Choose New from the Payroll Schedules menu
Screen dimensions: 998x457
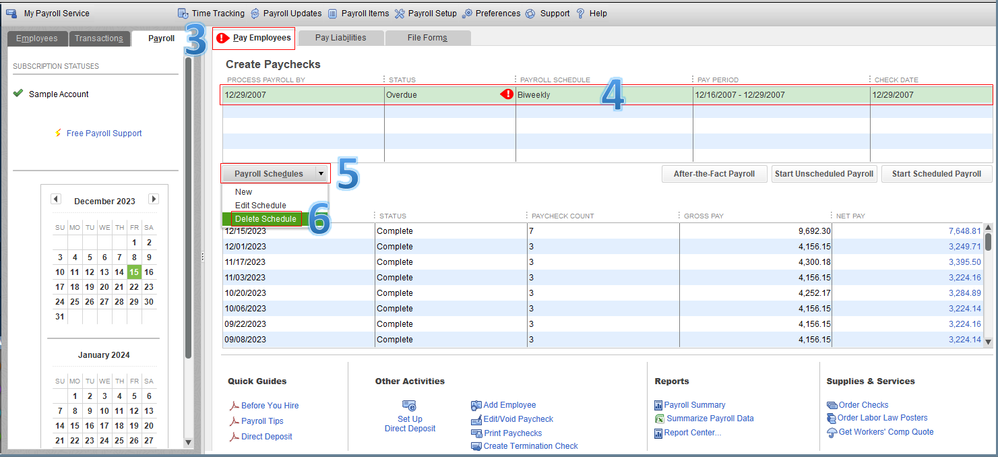point(243,192)
